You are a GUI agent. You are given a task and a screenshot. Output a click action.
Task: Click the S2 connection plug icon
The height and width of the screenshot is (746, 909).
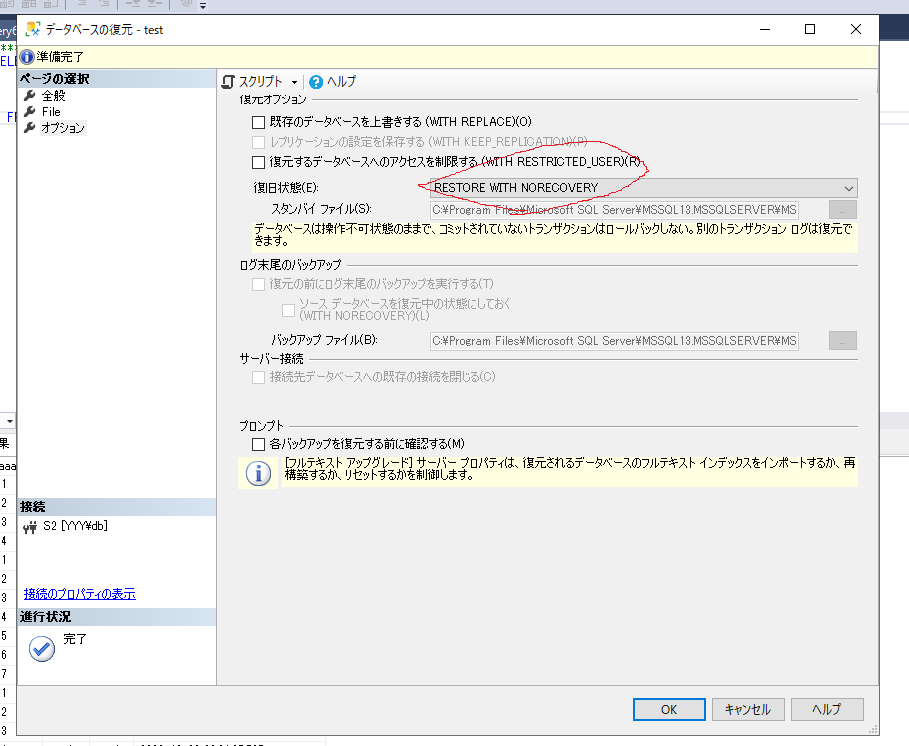[30, 527]
